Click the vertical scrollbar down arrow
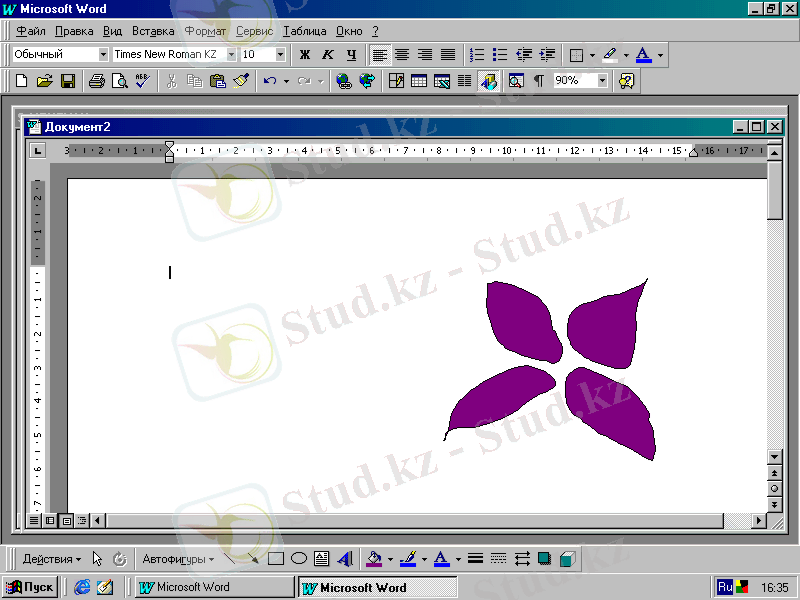This screenshot has width=800, height=600. [774, 457]
